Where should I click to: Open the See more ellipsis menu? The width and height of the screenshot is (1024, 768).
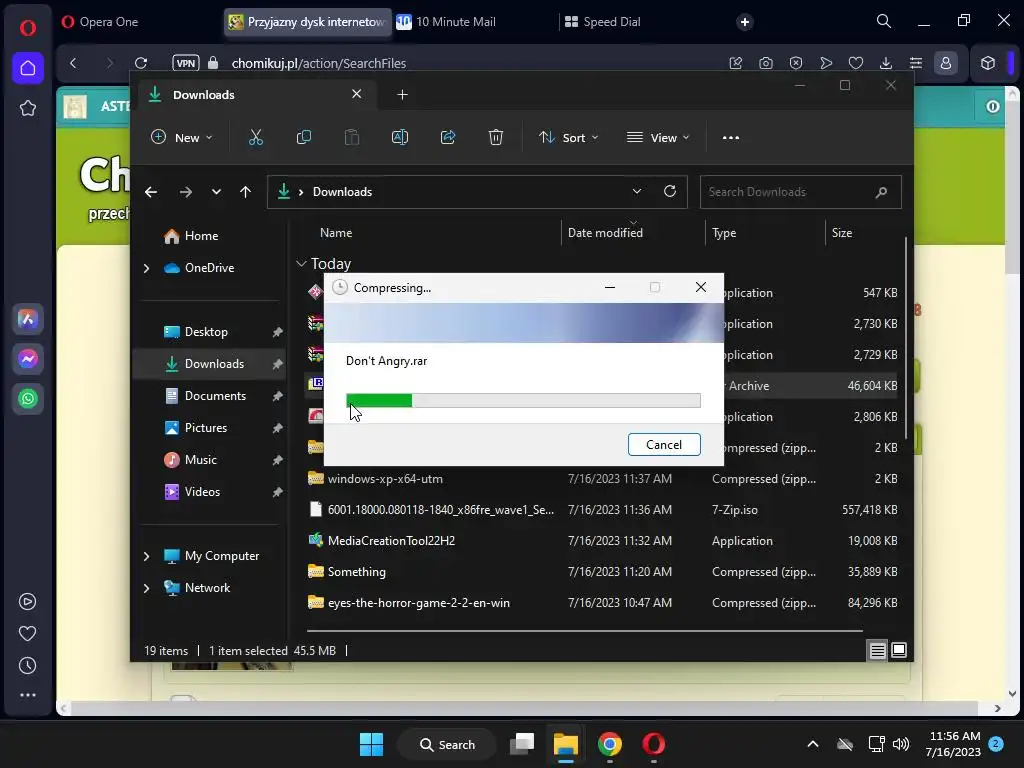click(x=731, y=138)
